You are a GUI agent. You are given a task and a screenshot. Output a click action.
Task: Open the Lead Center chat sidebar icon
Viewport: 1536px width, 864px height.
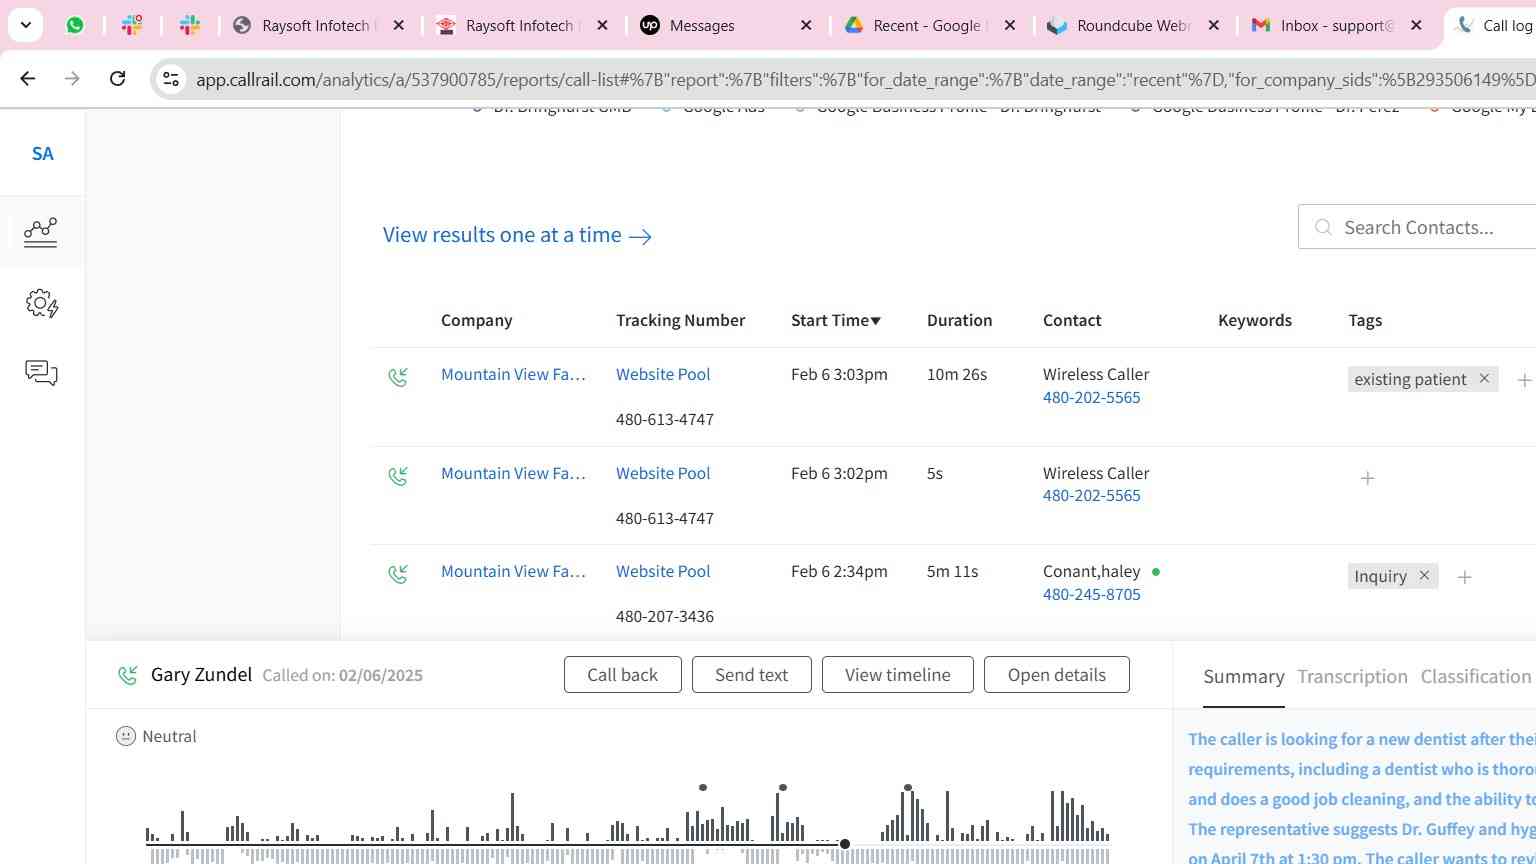[41, 373]
